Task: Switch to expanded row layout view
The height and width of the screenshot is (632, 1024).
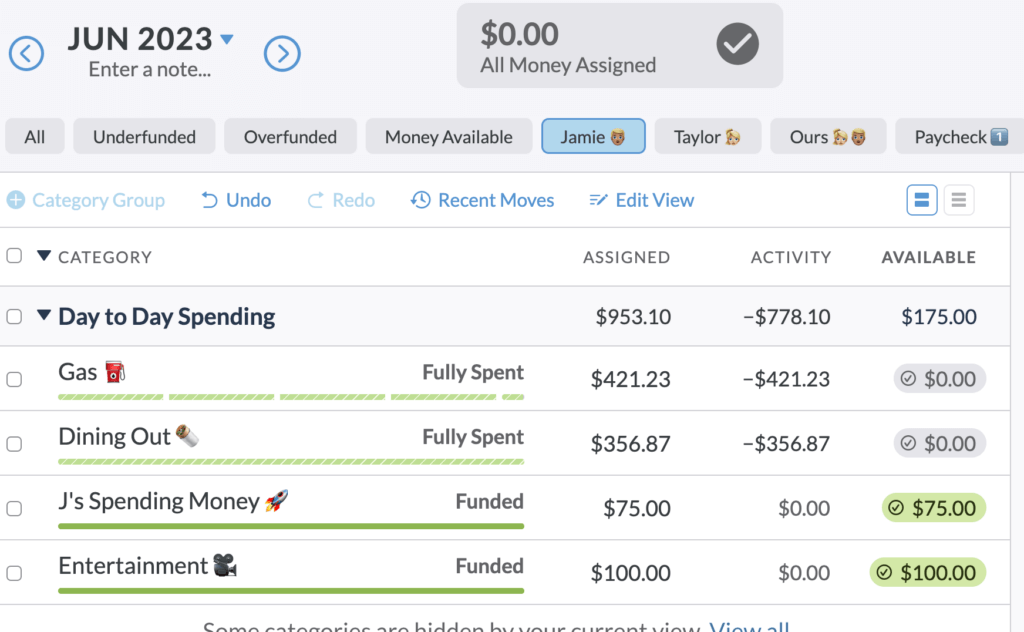Action: [x=921, y=200]
